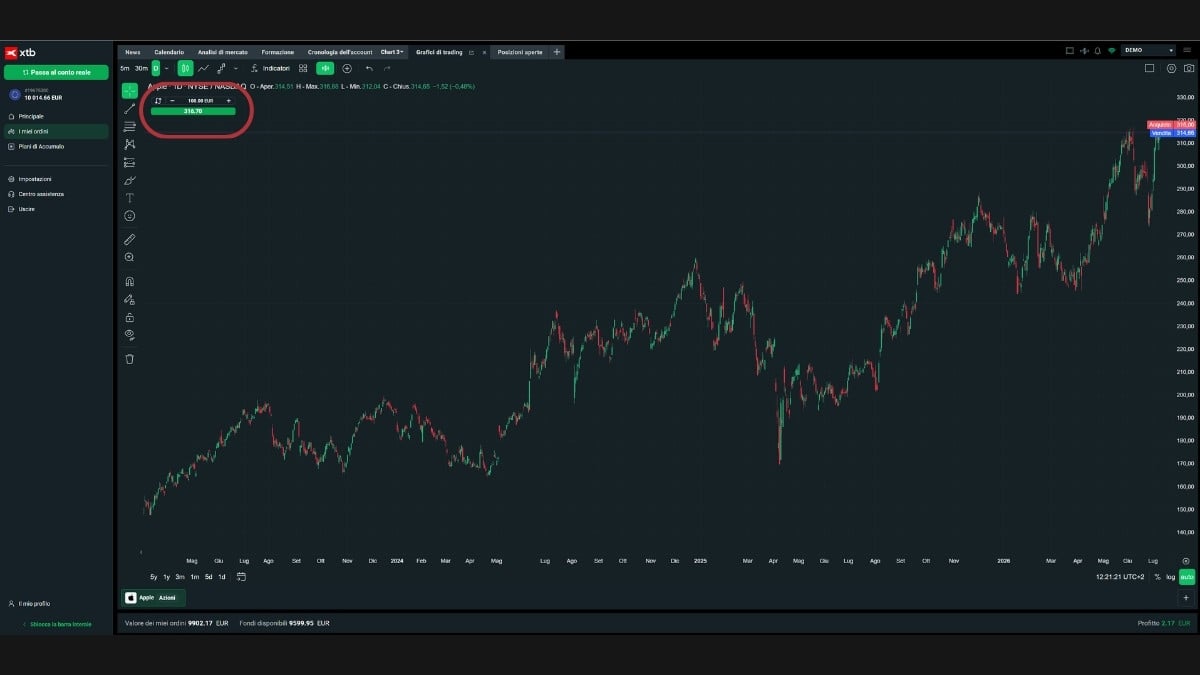This screenshot has height=675, width=1200.
Task: Select the crosshair cursor tool
Action: pos(130,90)
